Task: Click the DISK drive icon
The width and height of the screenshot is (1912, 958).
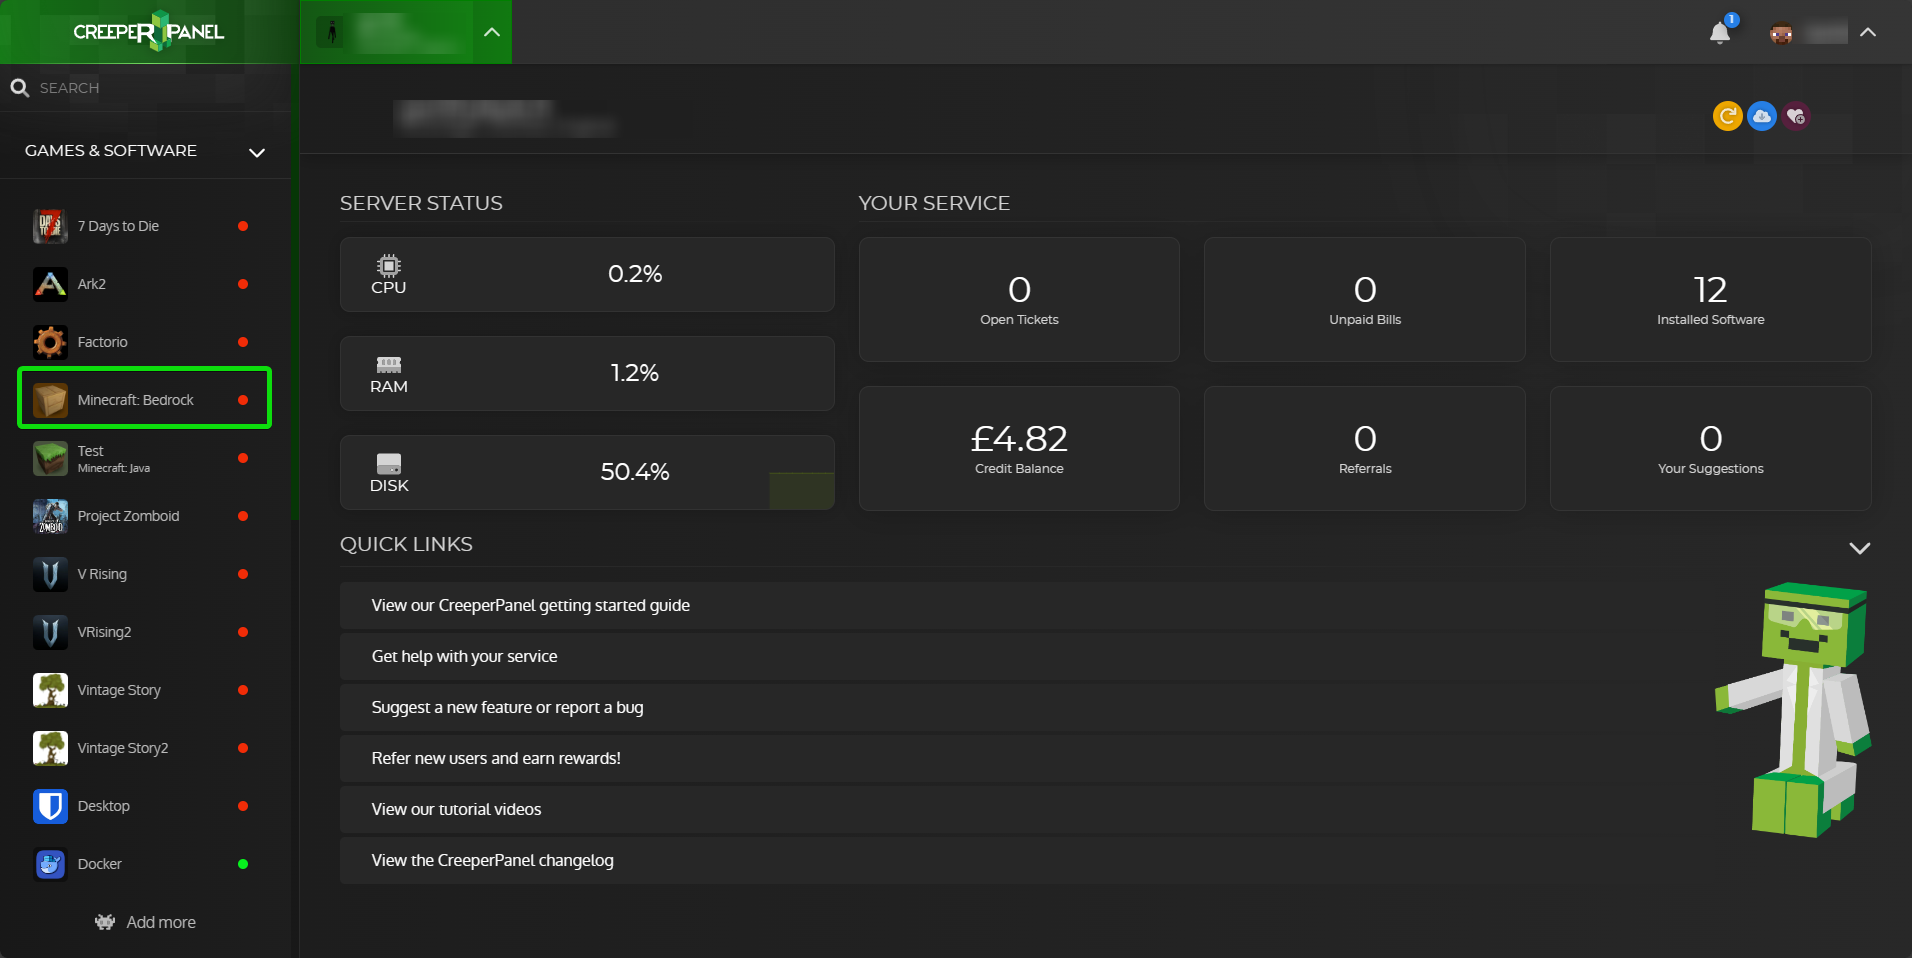Action: tap(389, 464)
